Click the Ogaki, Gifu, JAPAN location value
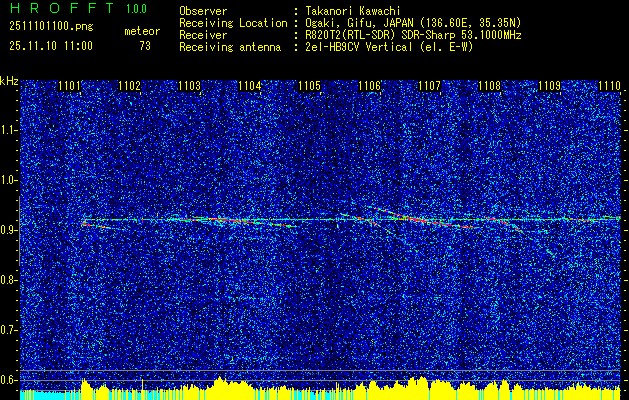Image resolution: width=629 pixels, height=400 pixels. [413, 23]
